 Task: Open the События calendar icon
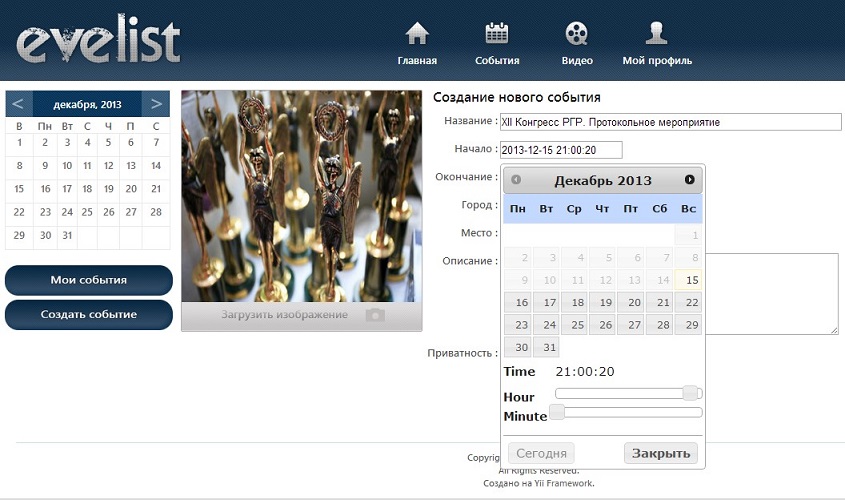click(497, 33)
